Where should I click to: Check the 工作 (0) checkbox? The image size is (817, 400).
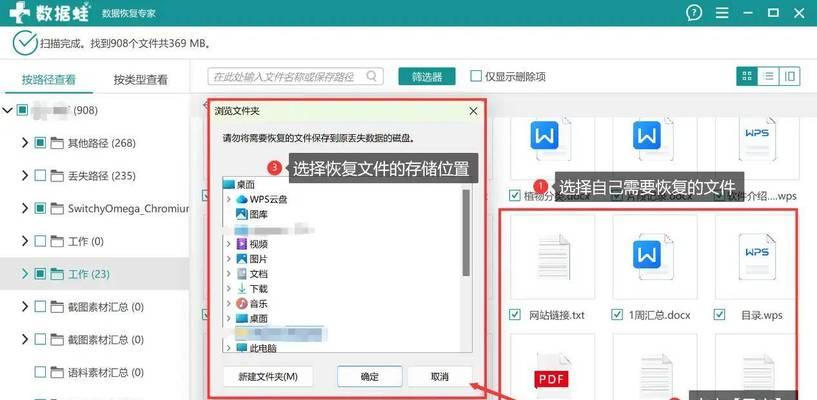[x=40, y=241]
